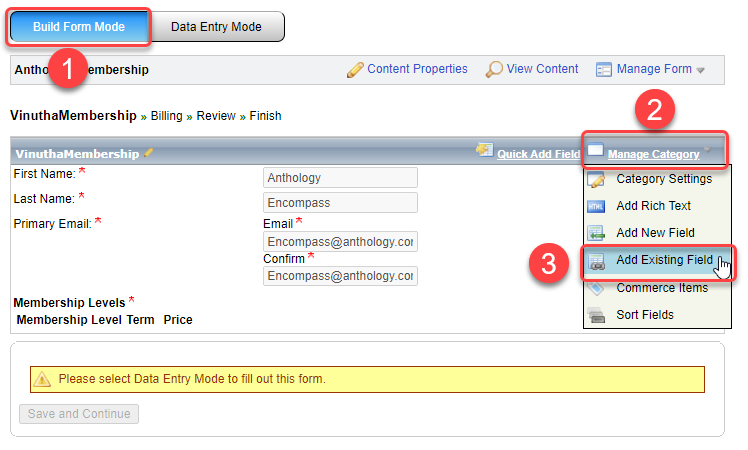This screenshot has height=450, width=748.
Task: Click the Manage Form icon
Action: pyautogui.click(x=604, y=70)
